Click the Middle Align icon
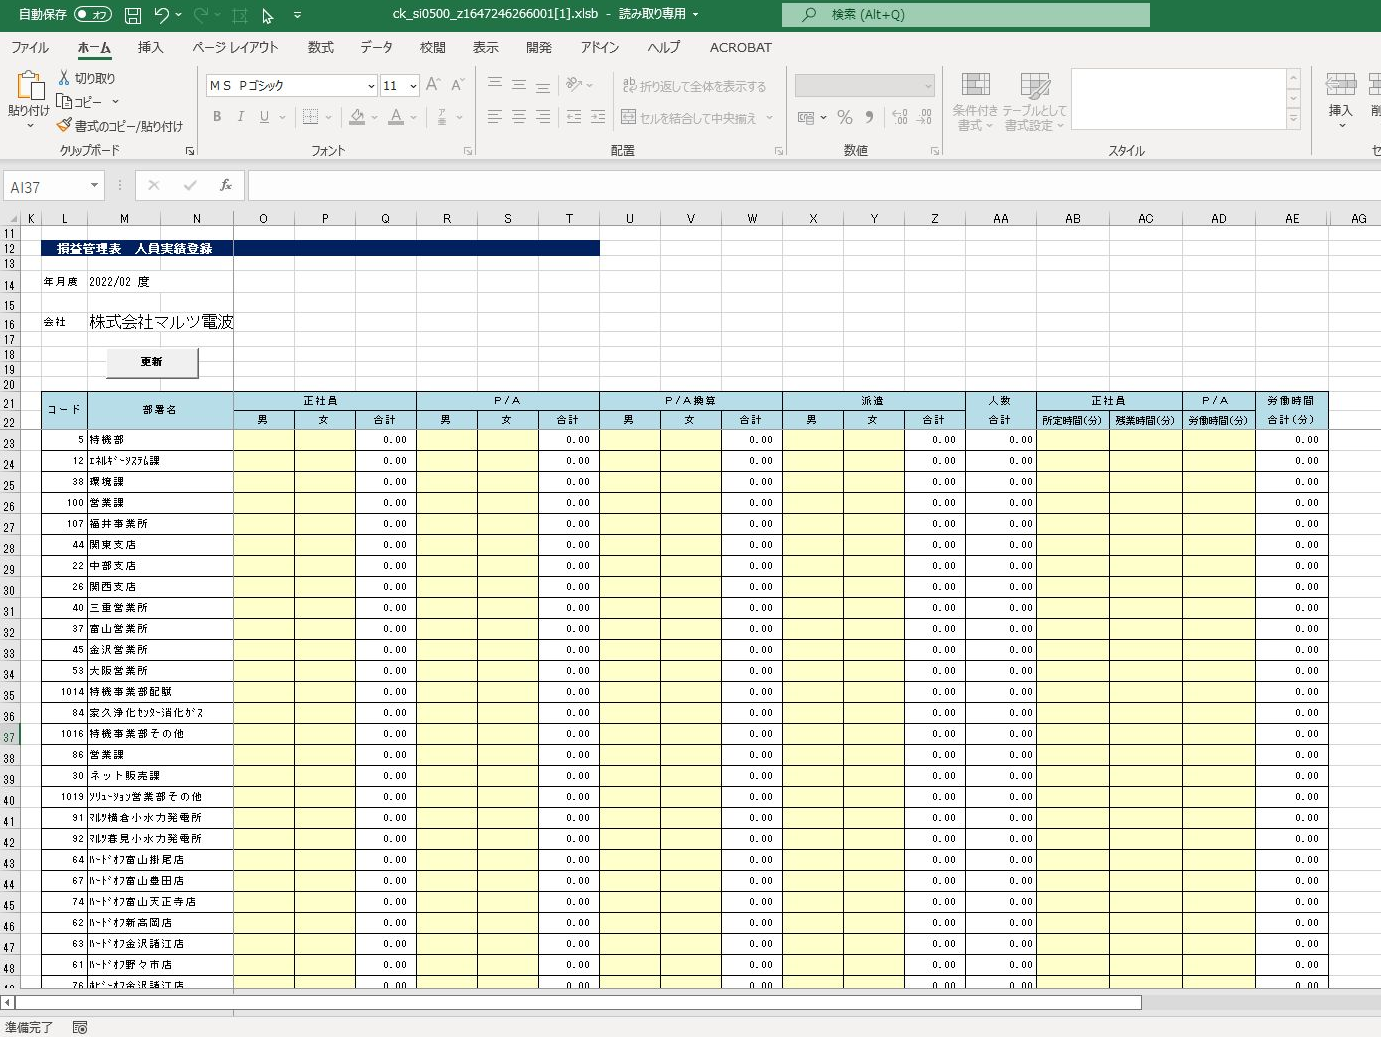 pyautogui.click(x=519, y=85)
